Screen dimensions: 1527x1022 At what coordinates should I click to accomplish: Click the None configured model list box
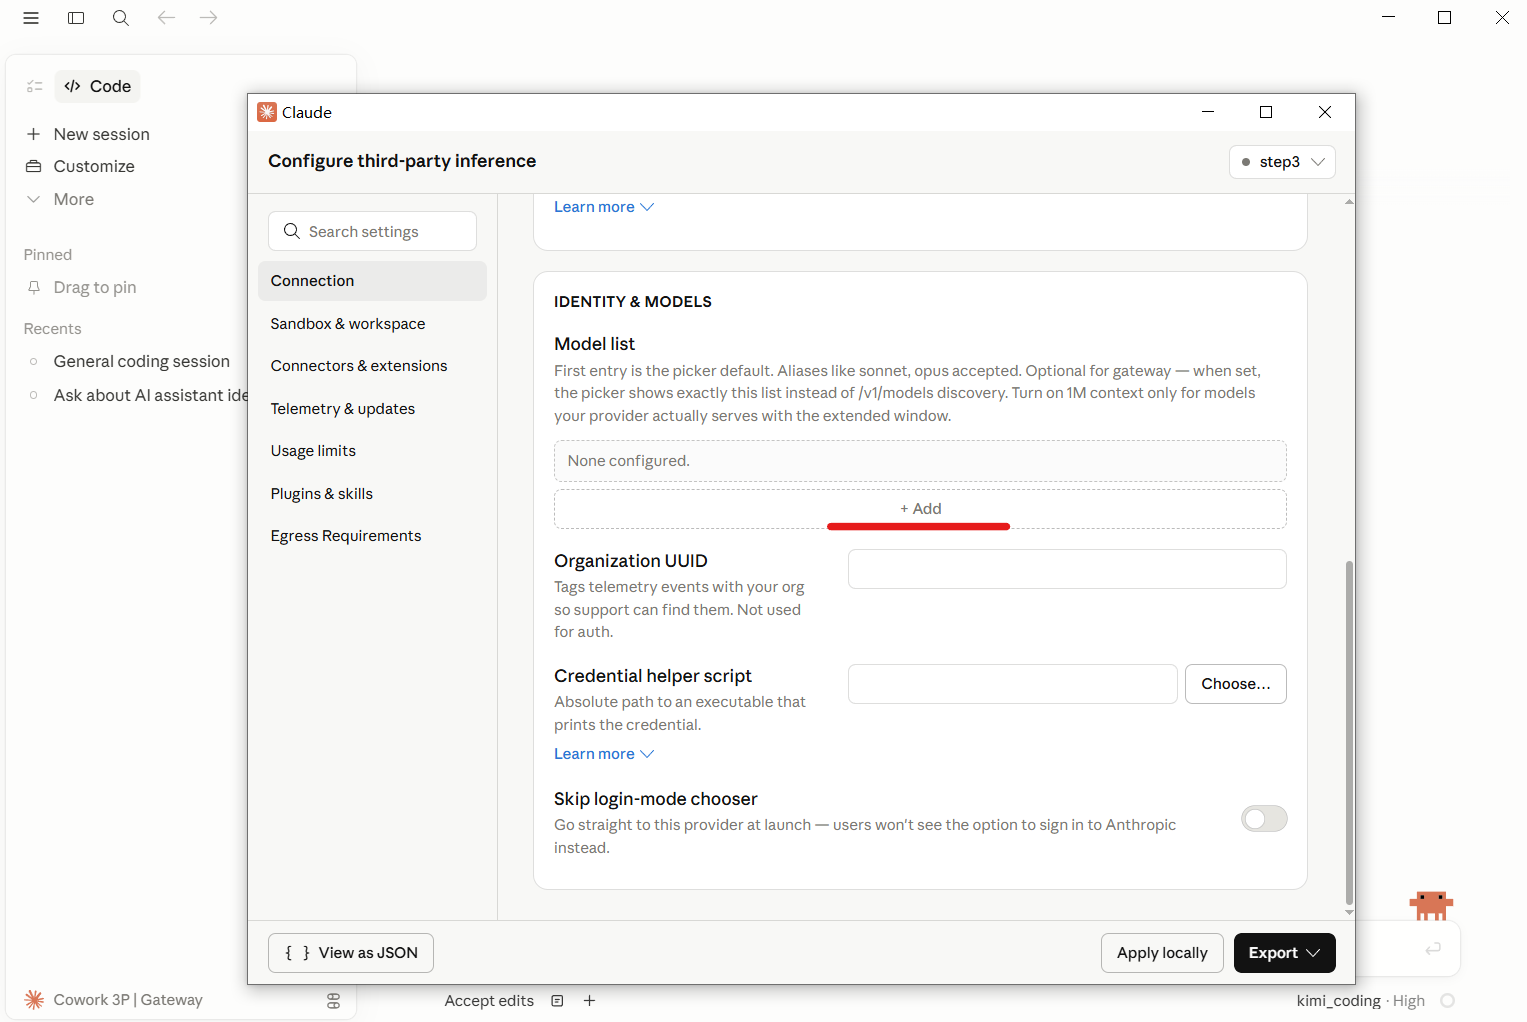[920, 461]
